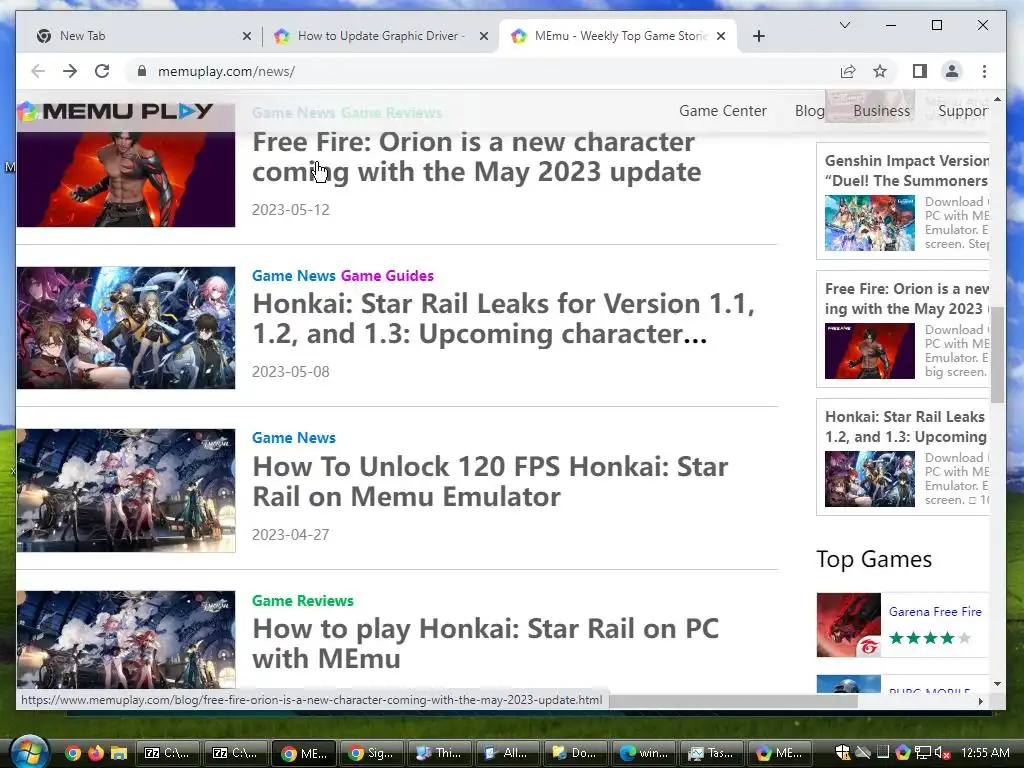Viewport: 1024px width, 768px height.
Task: Switch to the Thi... taskbar window
Action: point(440,754)
